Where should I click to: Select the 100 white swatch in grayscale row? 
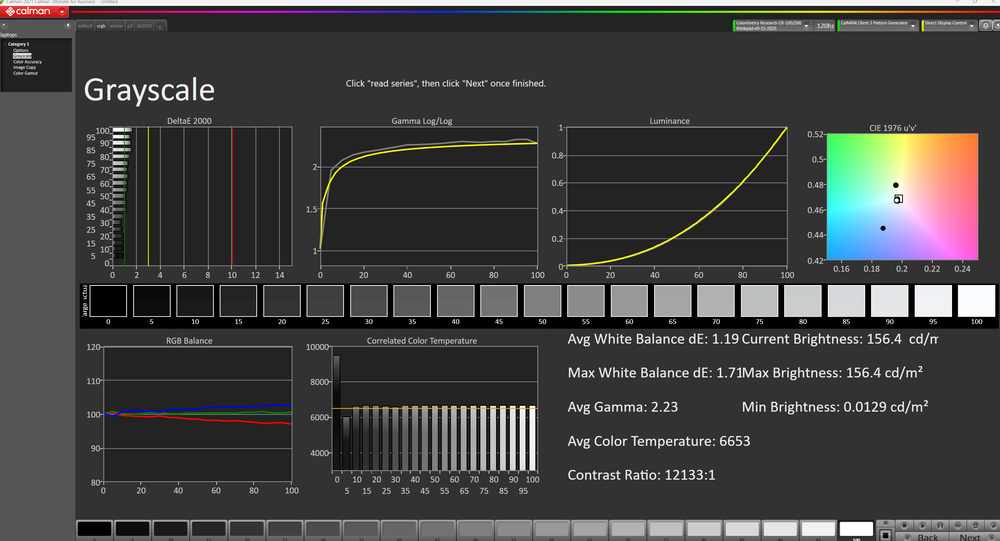[976, 300]
